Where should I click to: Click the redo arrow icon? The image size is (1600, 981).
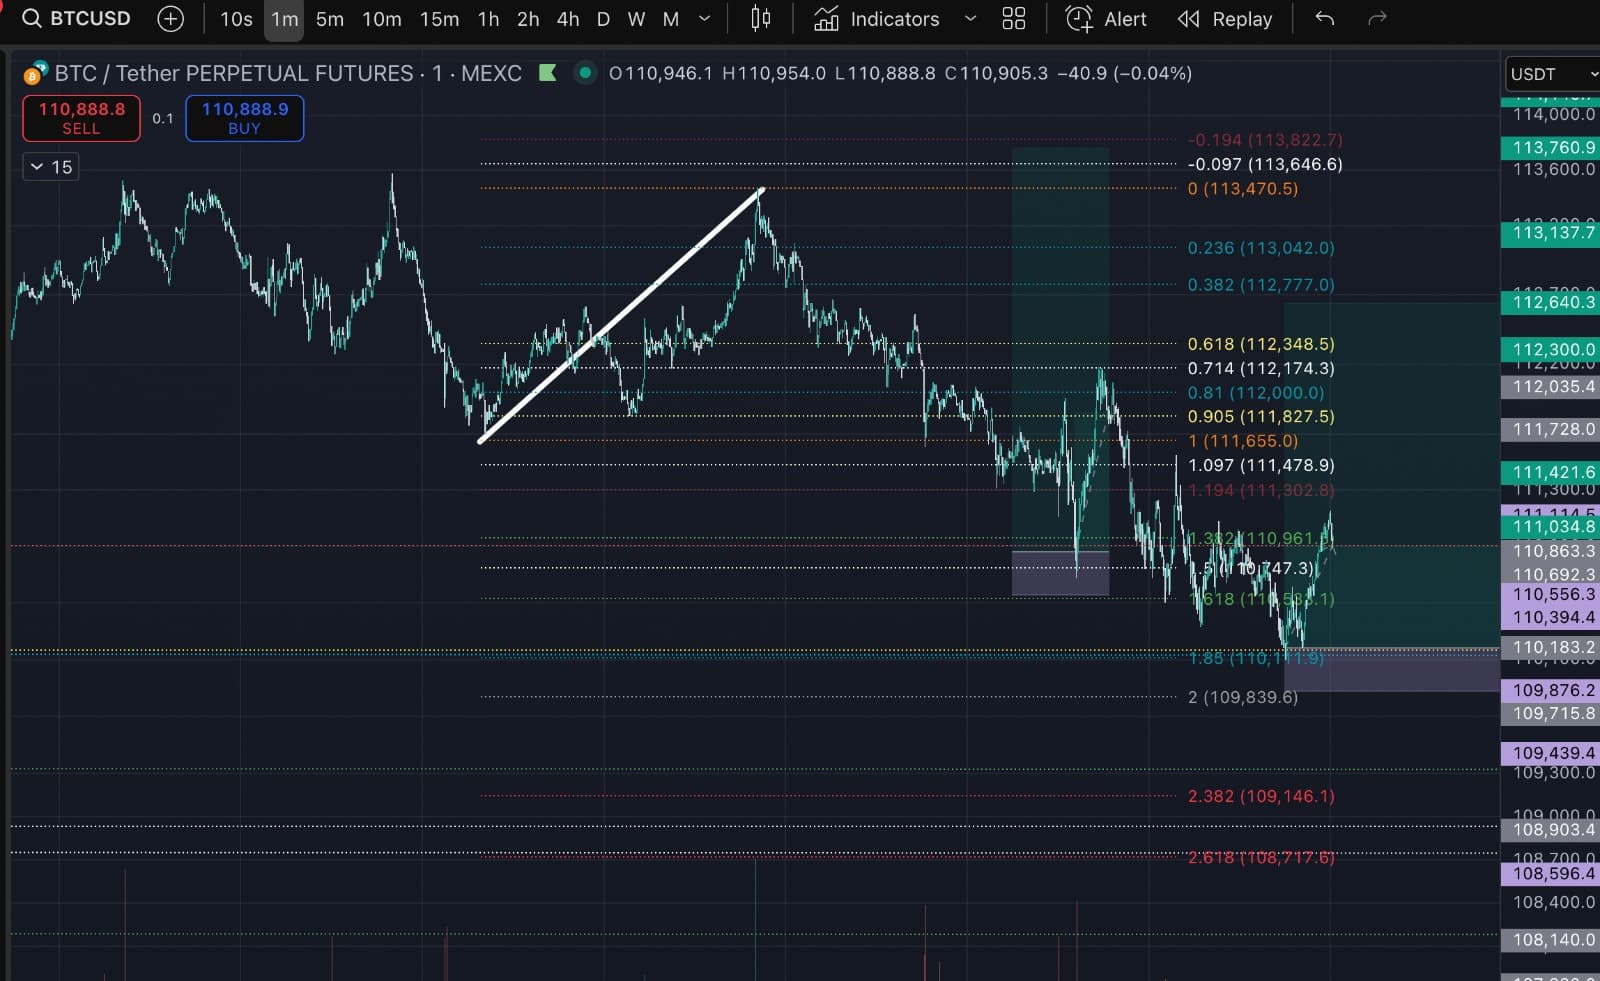pyautogui.click(x=1377, y=19)
